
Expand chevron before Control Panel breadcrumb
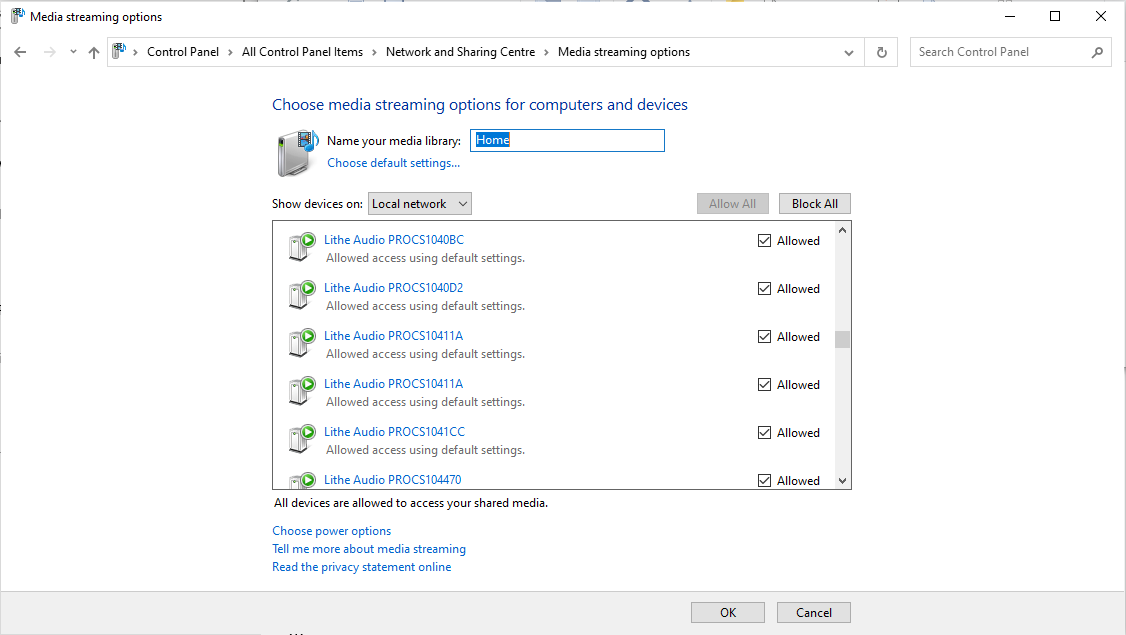pyautogui.click(x=135, y=52)
